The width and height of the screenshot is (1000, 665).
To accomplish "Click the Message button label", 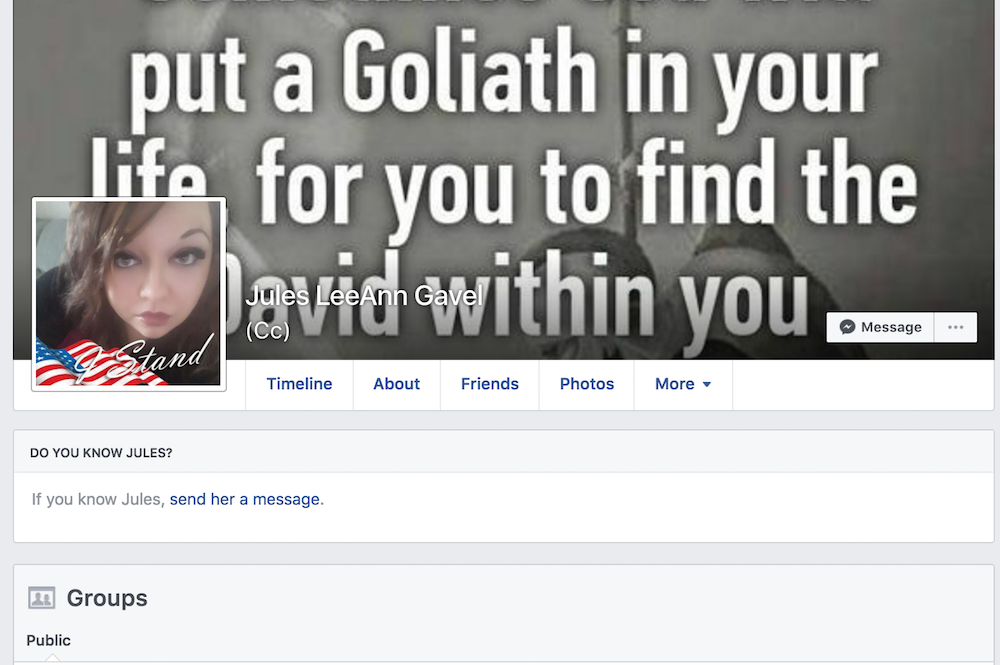I will pos(891,327).
